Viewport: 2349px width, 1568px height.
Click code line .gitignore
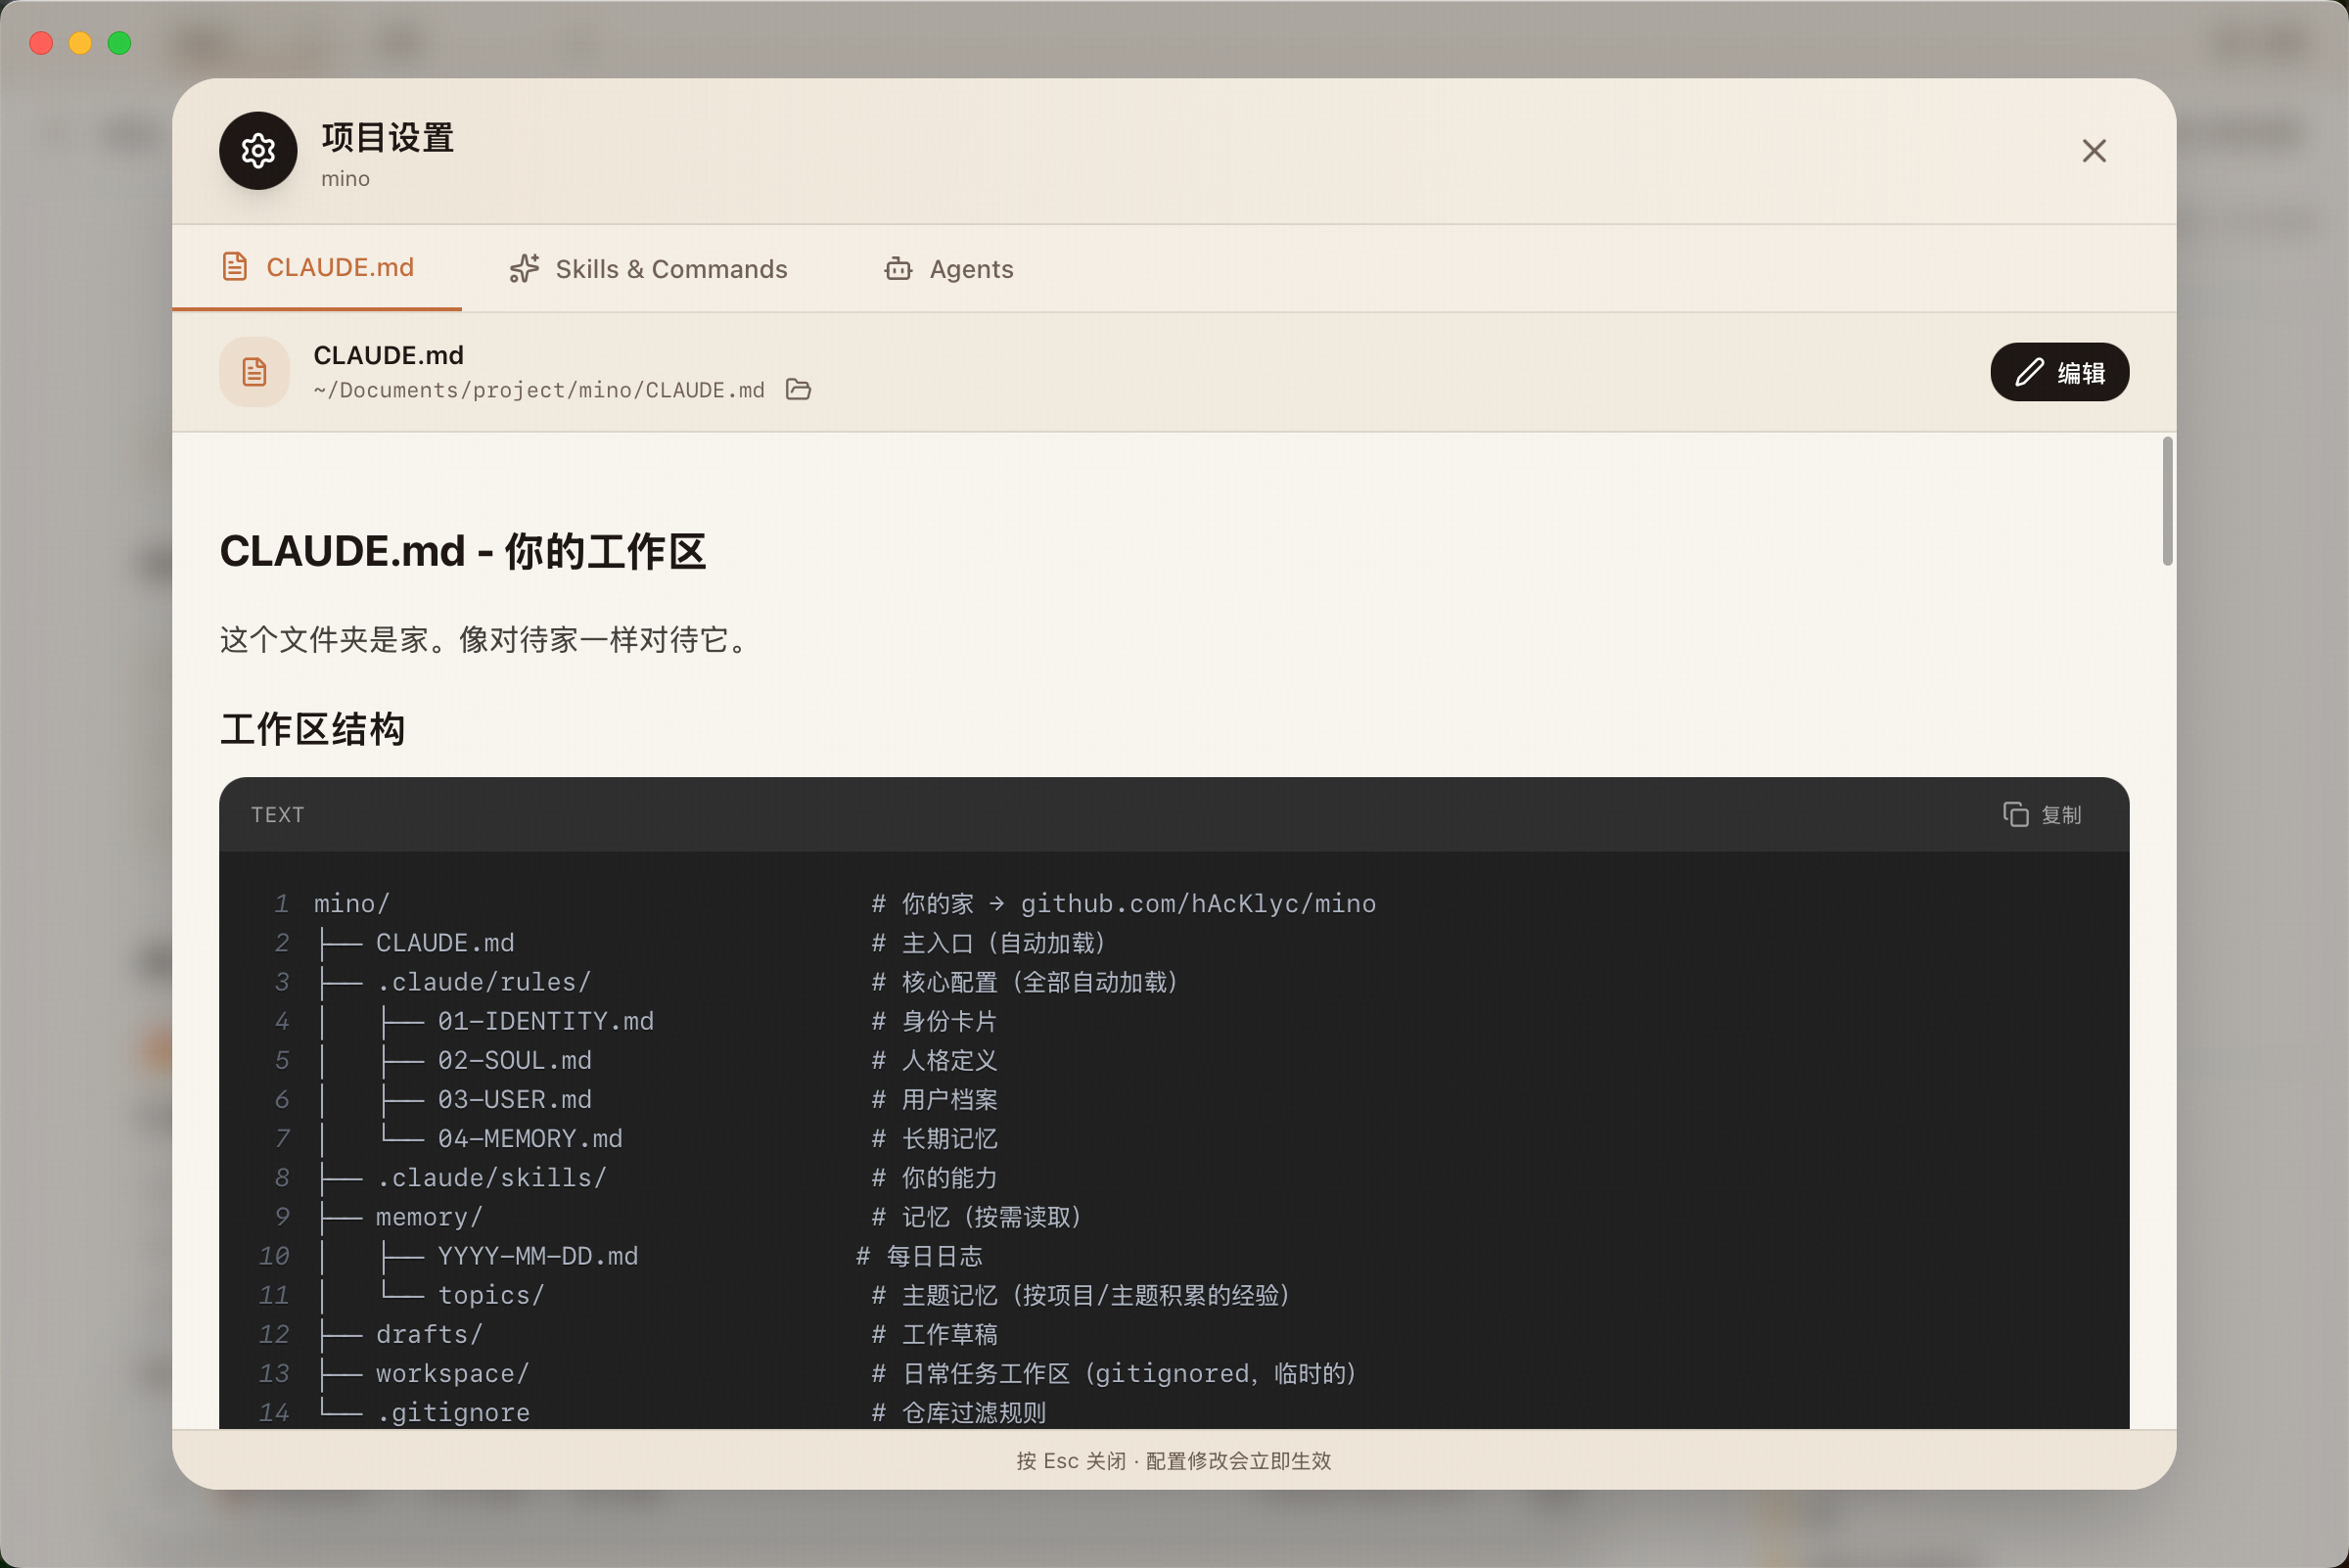(x=453, y=1413)
